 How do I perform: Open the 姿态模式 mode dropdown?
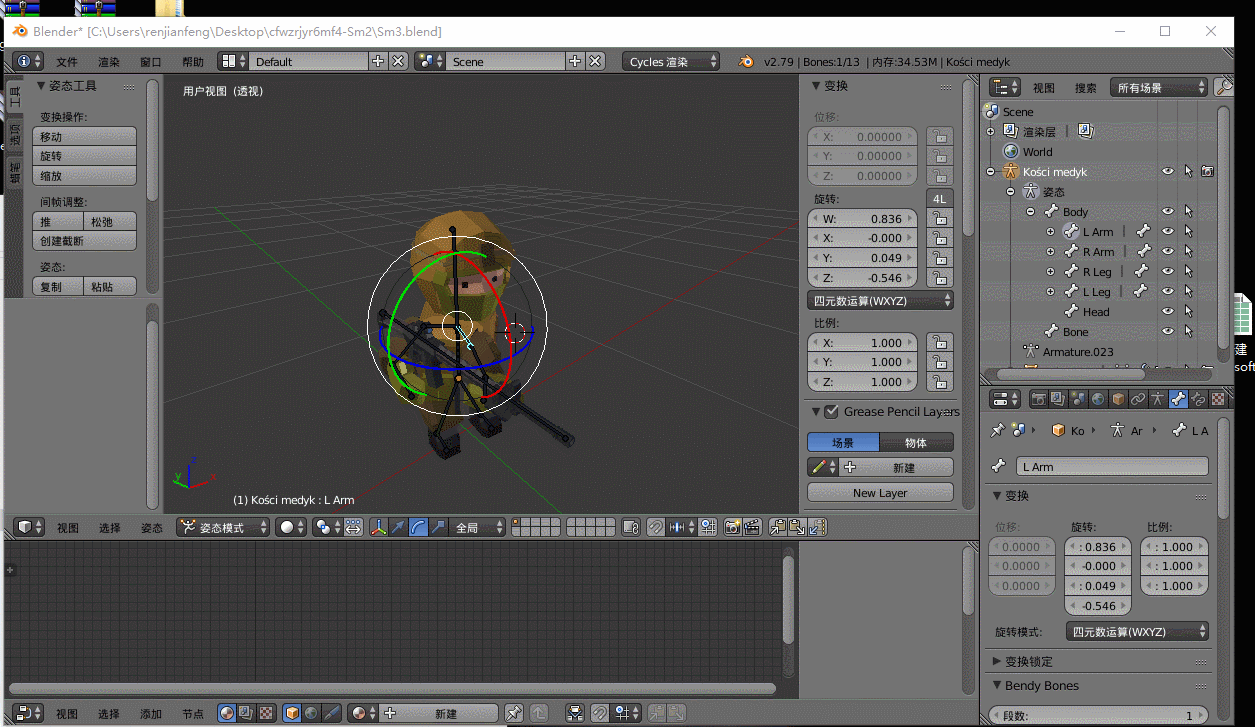tap(223, 527)
